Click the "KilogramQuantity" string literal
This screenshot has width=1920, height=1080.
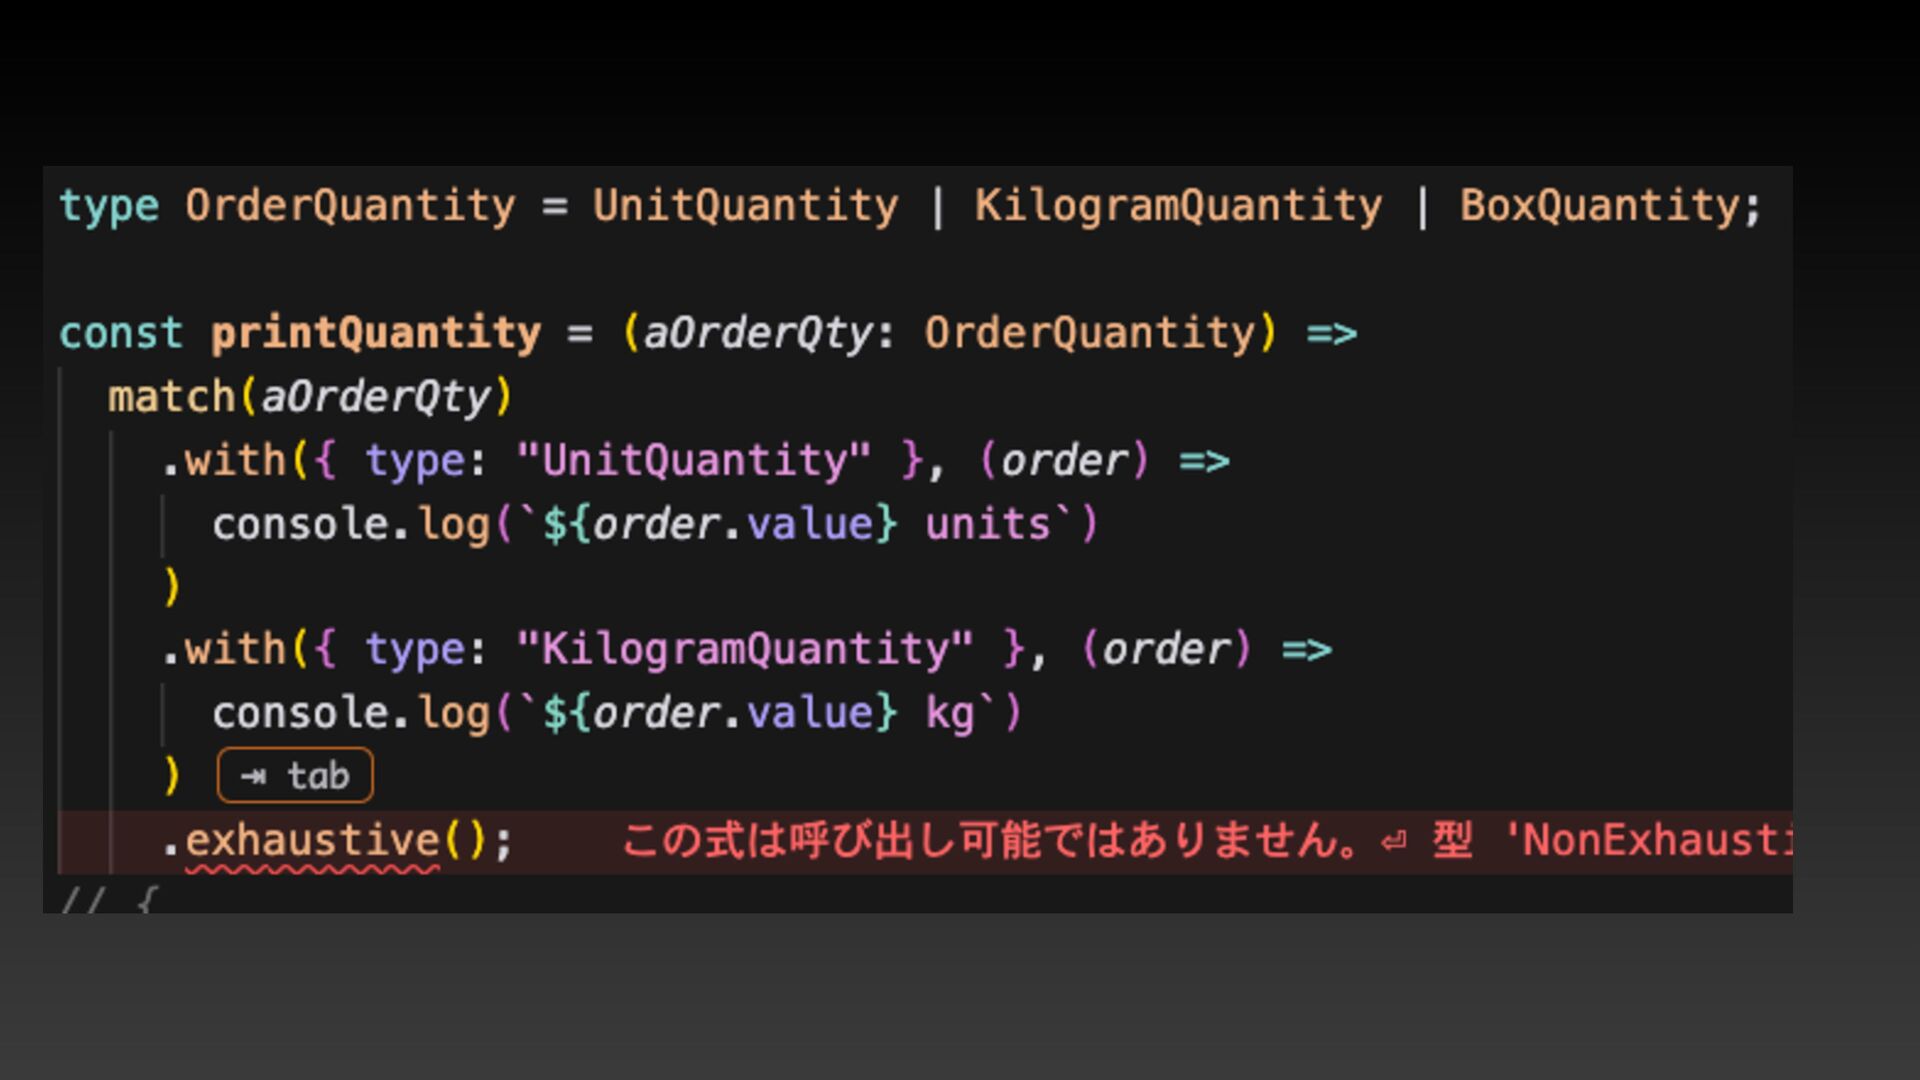744,650
